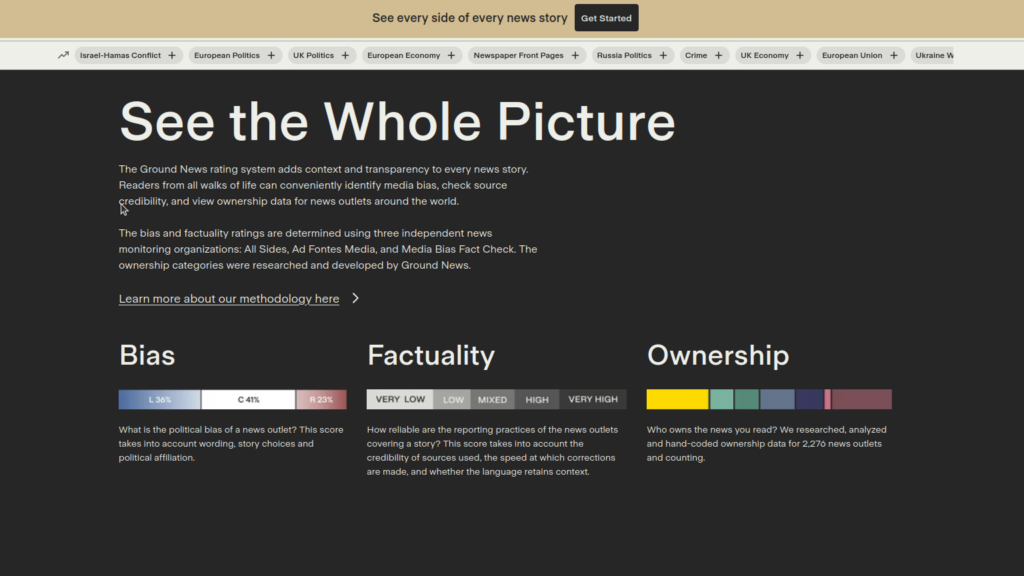Open Learn more about our methodology link
This screenshot has height=576, width=1024.
click(x=228, y=299)
